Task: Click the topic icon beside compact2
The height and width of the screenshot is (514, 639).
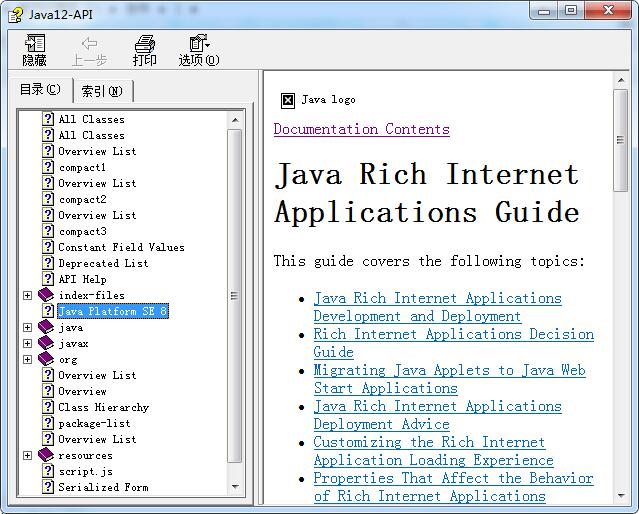Action: click(48, 199)
